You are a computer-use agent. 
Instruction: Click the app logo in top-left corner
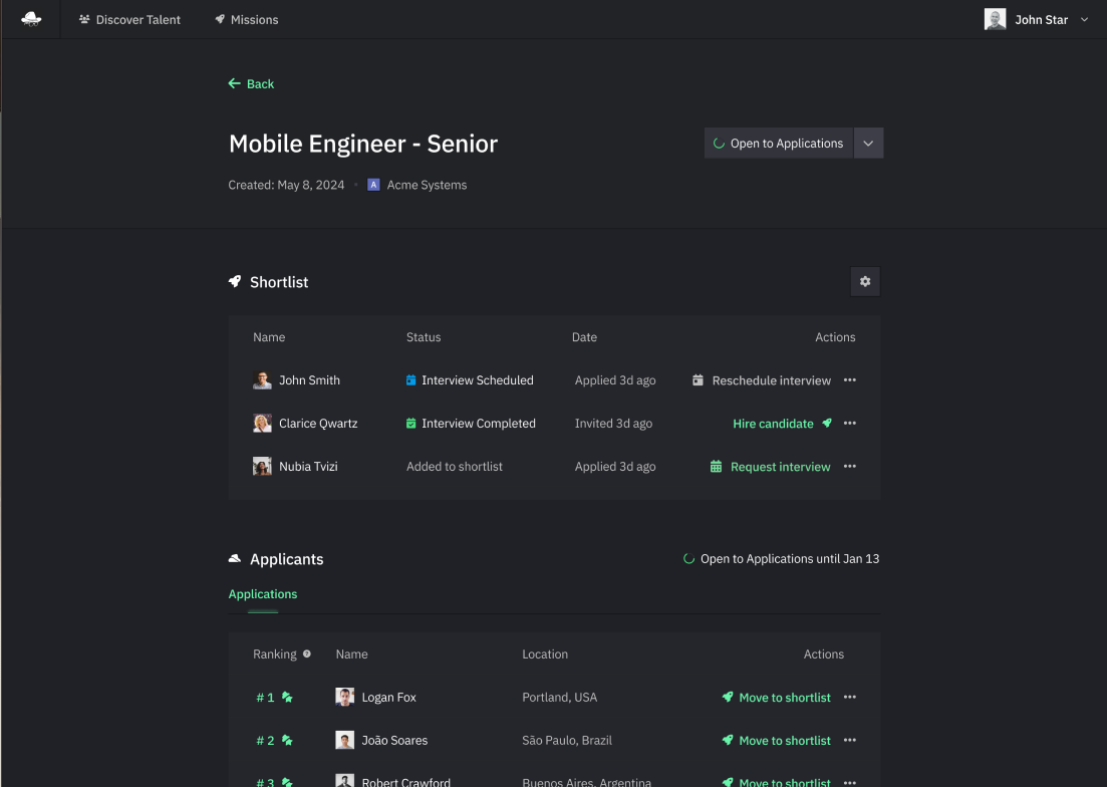tap(31, 19)
